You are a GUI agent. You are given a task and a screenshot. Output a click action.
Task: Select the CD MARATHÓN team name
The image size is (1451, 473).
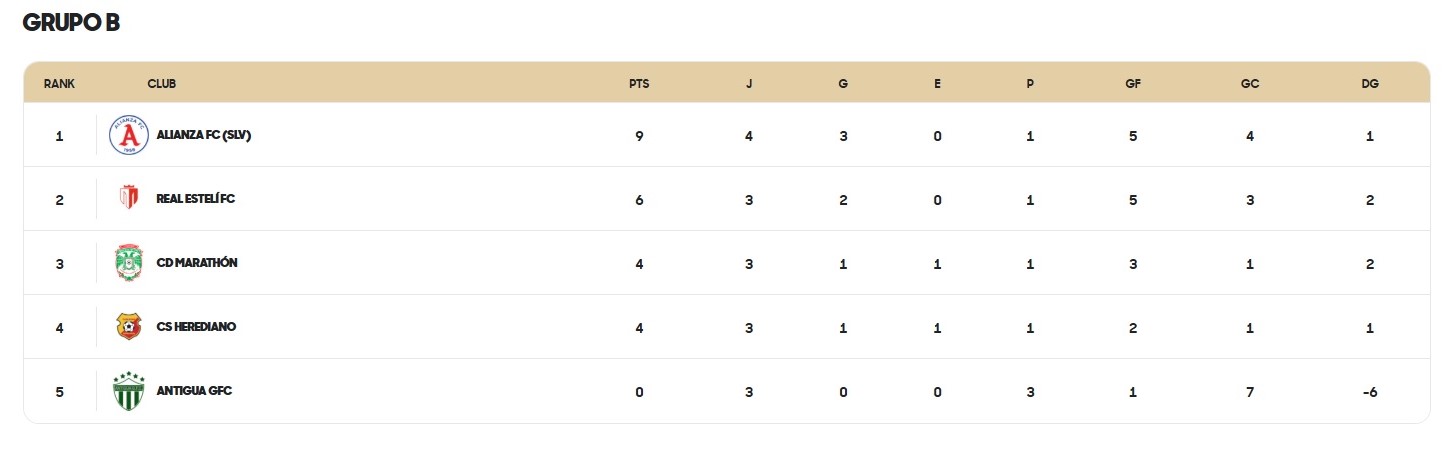pos(197,263)
